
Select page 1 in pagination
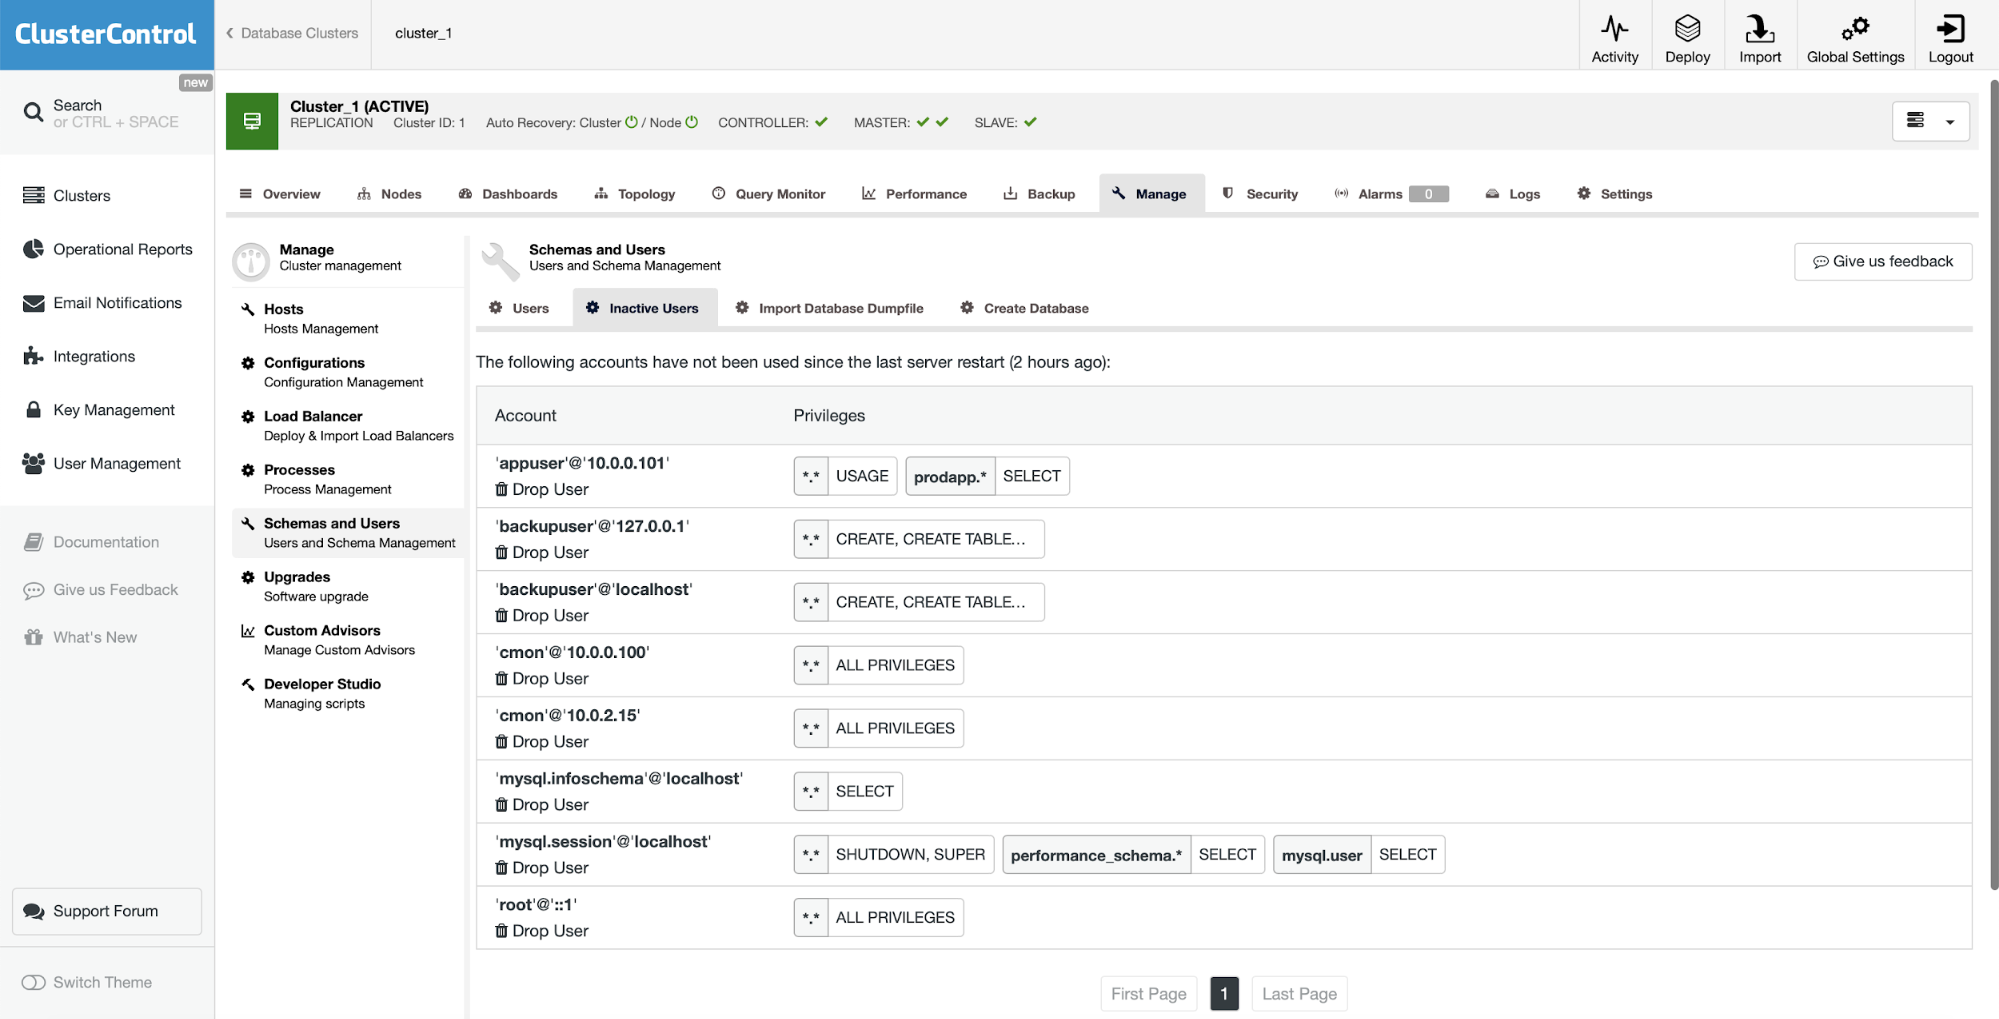[1224, 993]
